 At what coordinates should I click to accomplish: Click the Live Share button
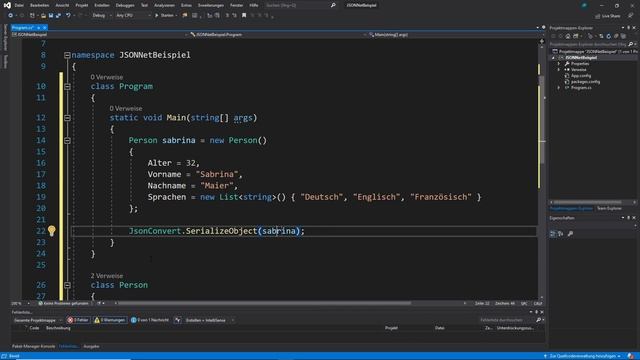point(607,16)
